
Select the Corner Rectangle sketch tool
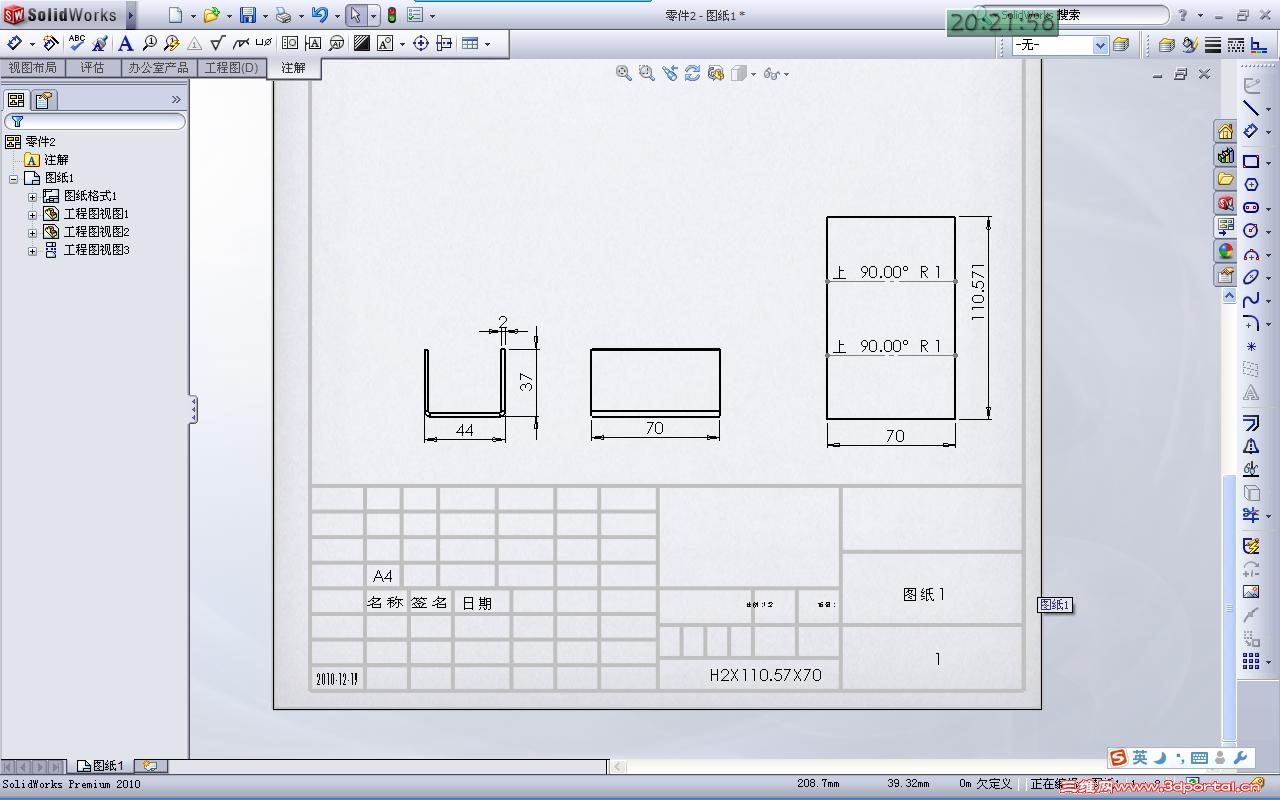(x=1251, y=161)
